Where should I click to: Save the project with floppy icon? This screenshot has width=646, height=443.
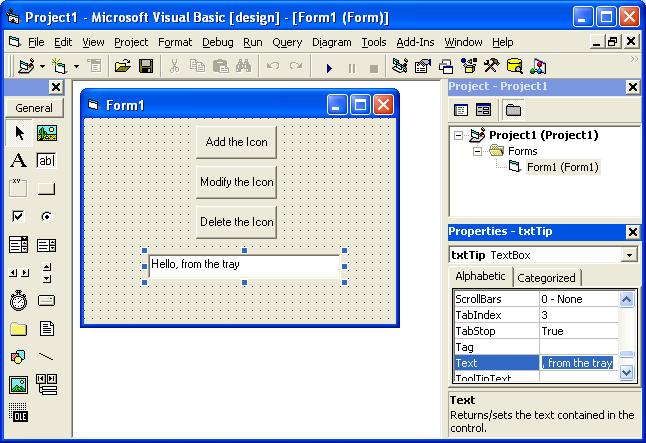[x=146, y=66]
